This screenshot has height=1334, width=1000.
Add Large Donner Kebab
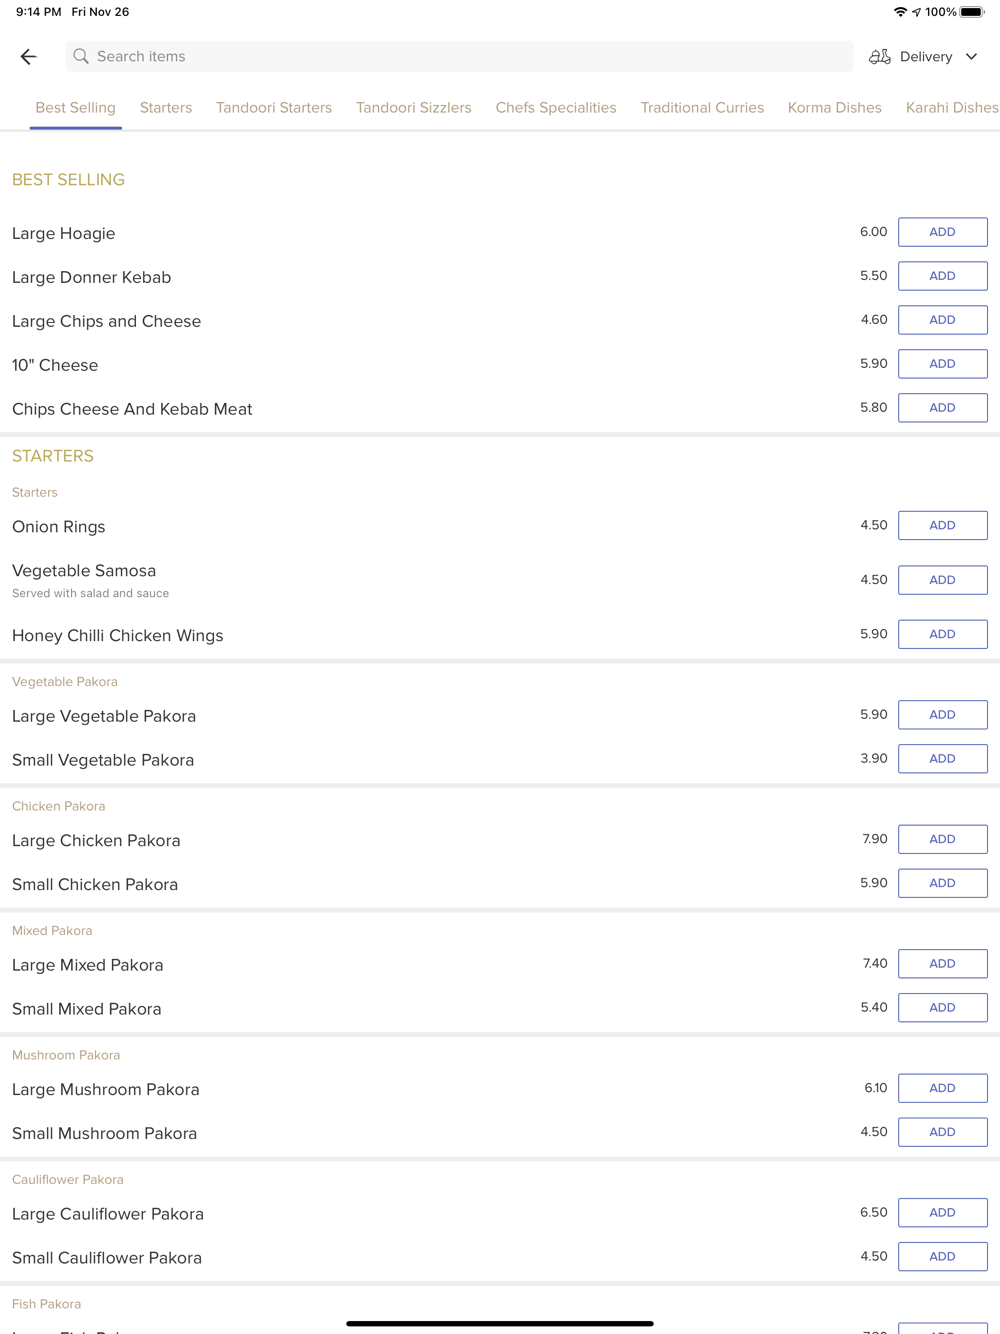coord(942,276)
